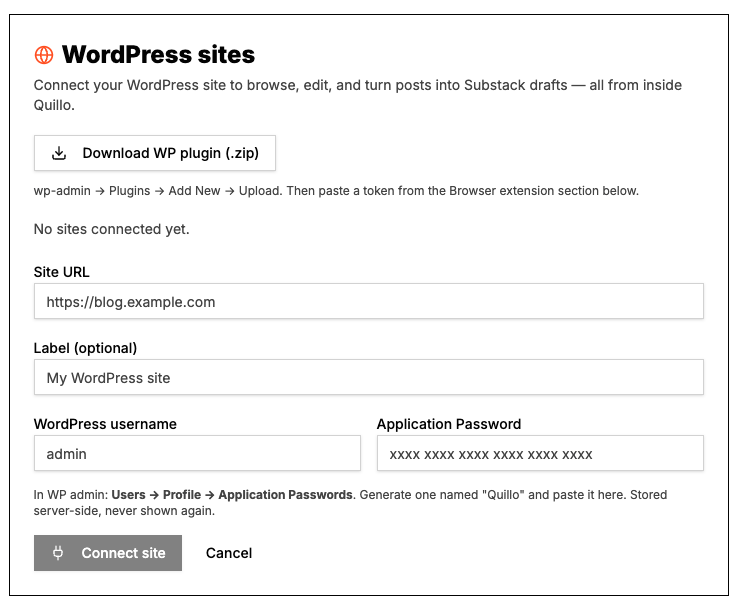Click the wp-admin Plugins Add New Upload instructions

click(x=336, y=191)
